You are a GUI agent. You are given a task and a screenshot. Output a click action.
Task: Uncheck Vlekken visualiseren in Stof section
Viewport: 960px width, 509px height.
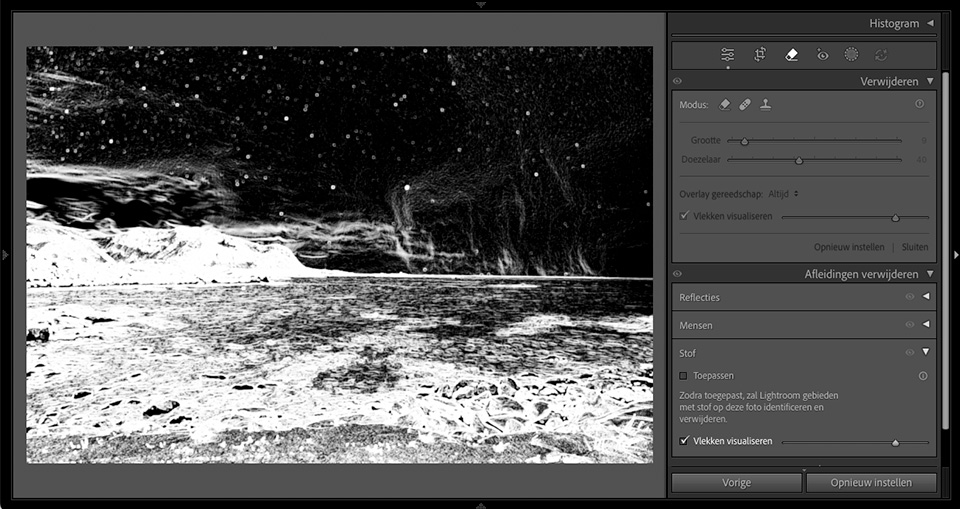click(684, 441)
